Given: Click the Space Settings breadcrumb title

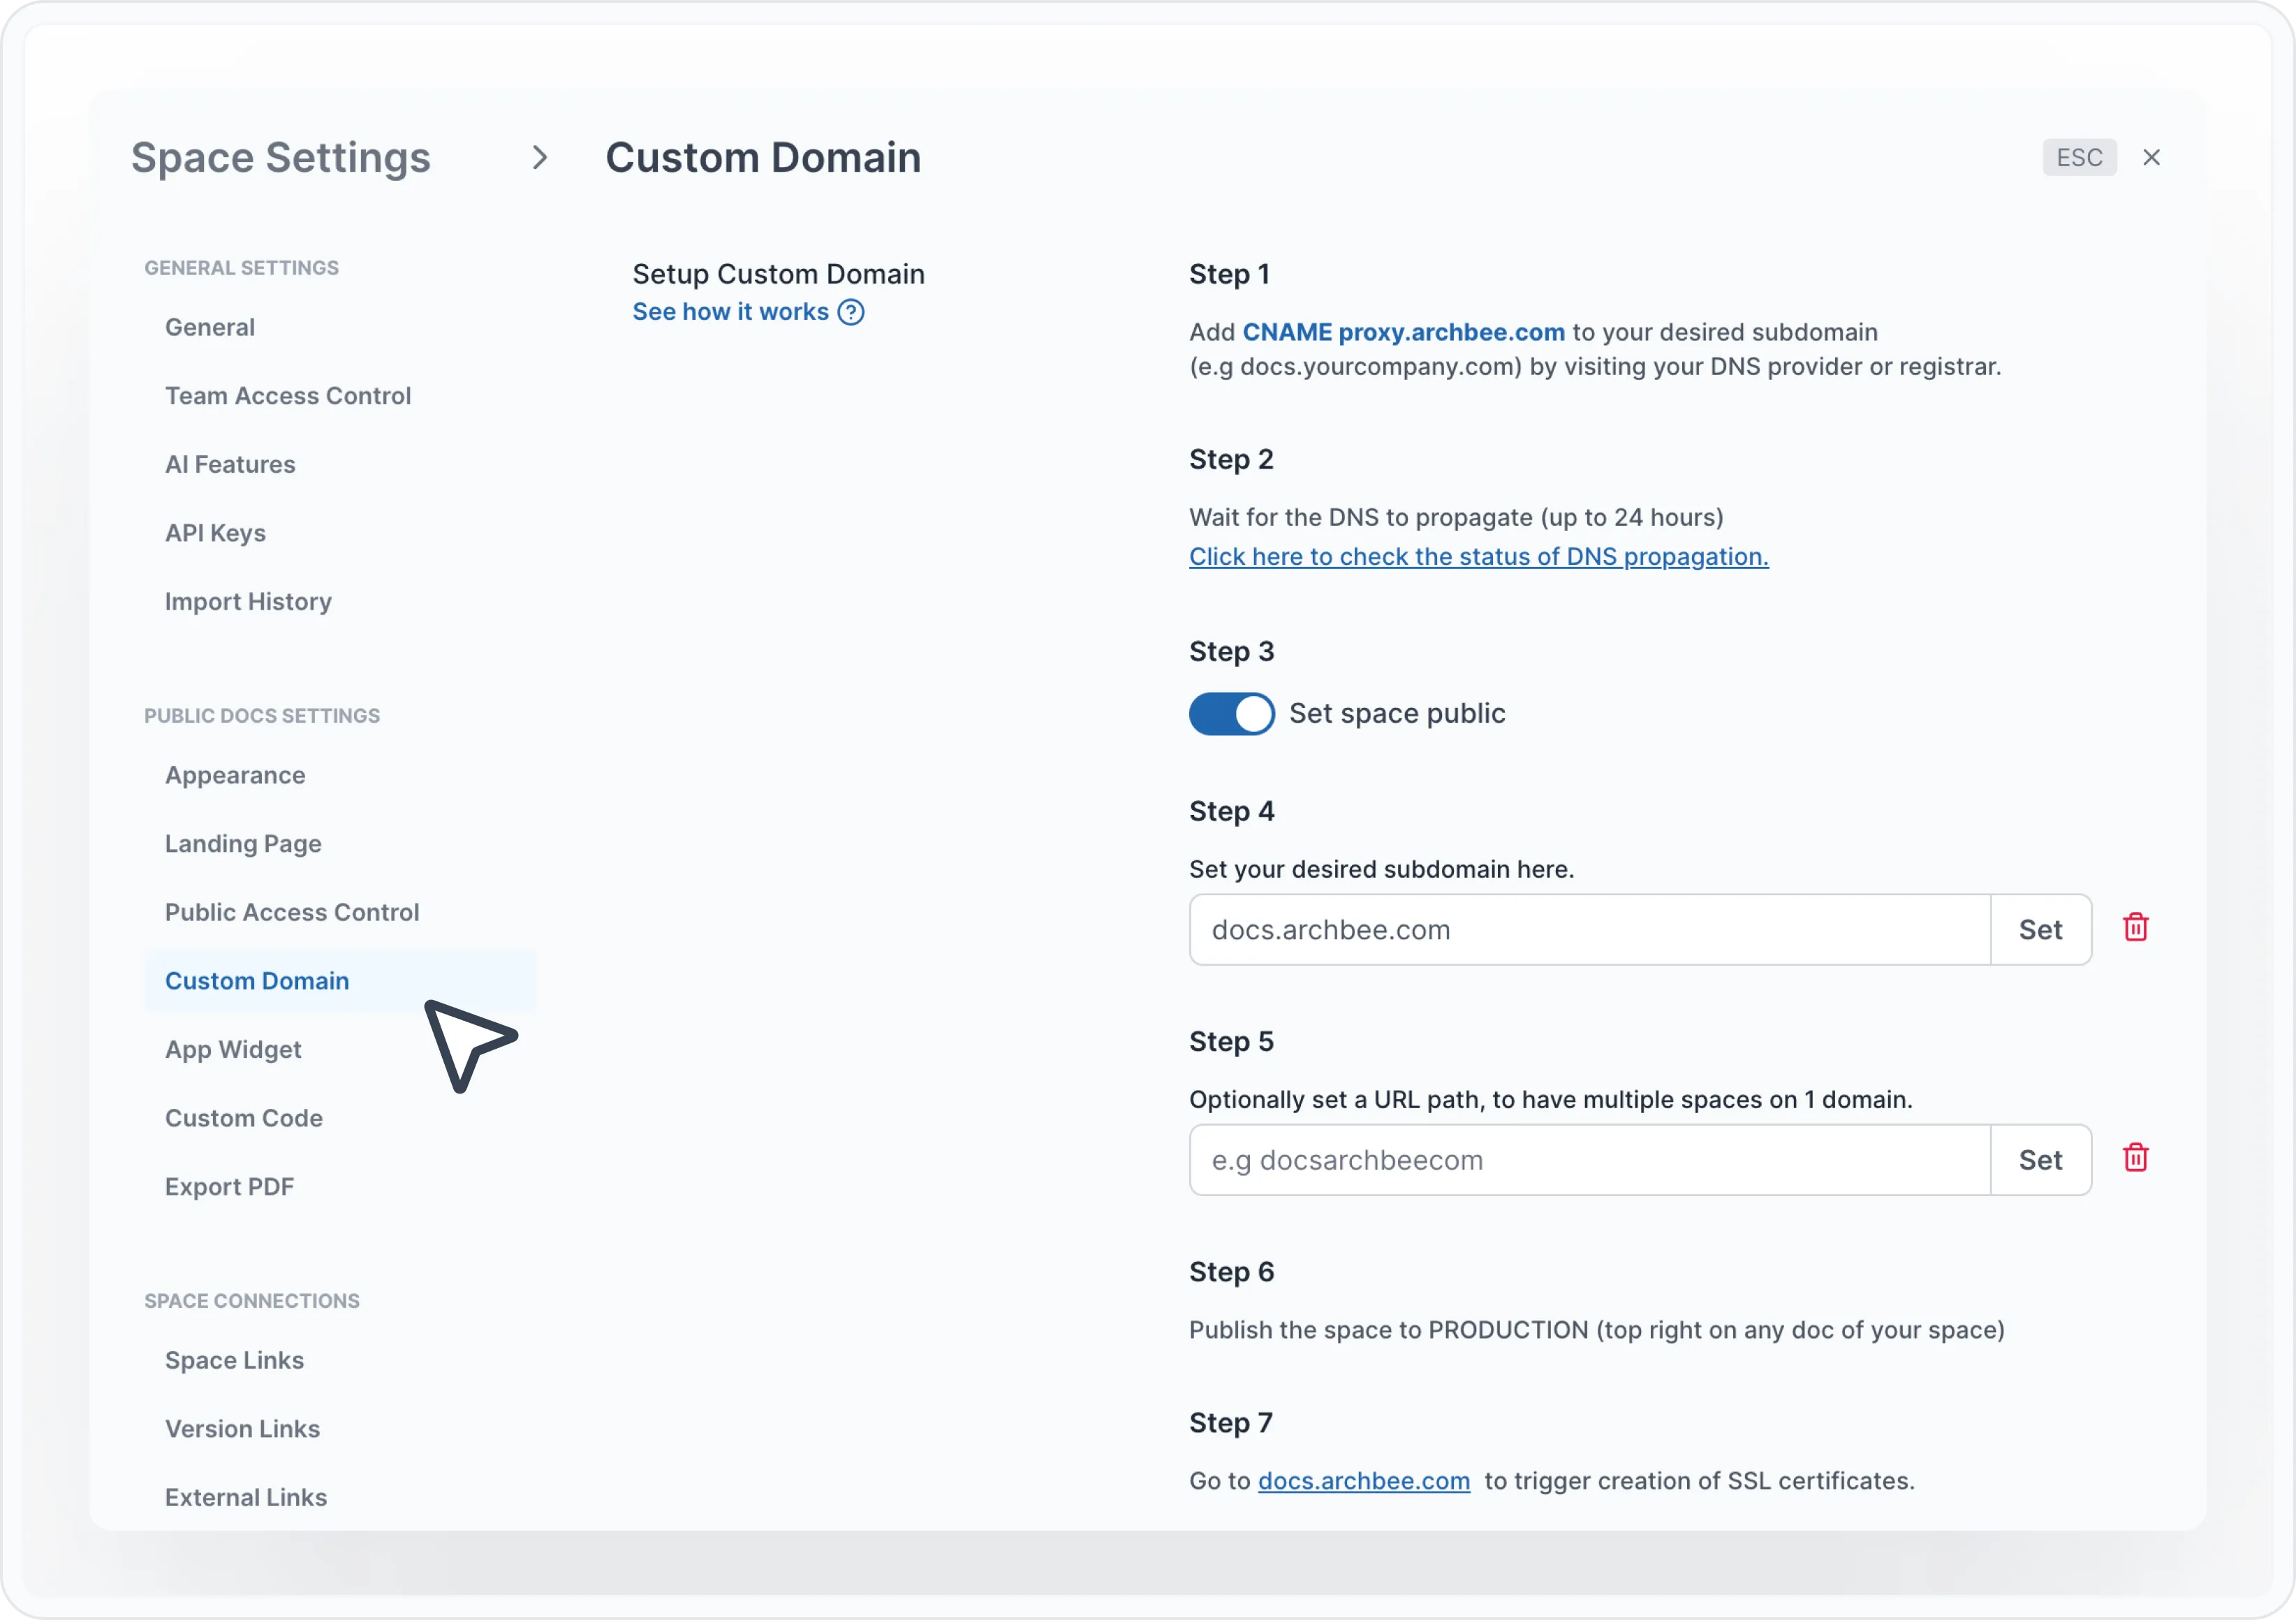Looking at the screenshot, I should [281, 157].
